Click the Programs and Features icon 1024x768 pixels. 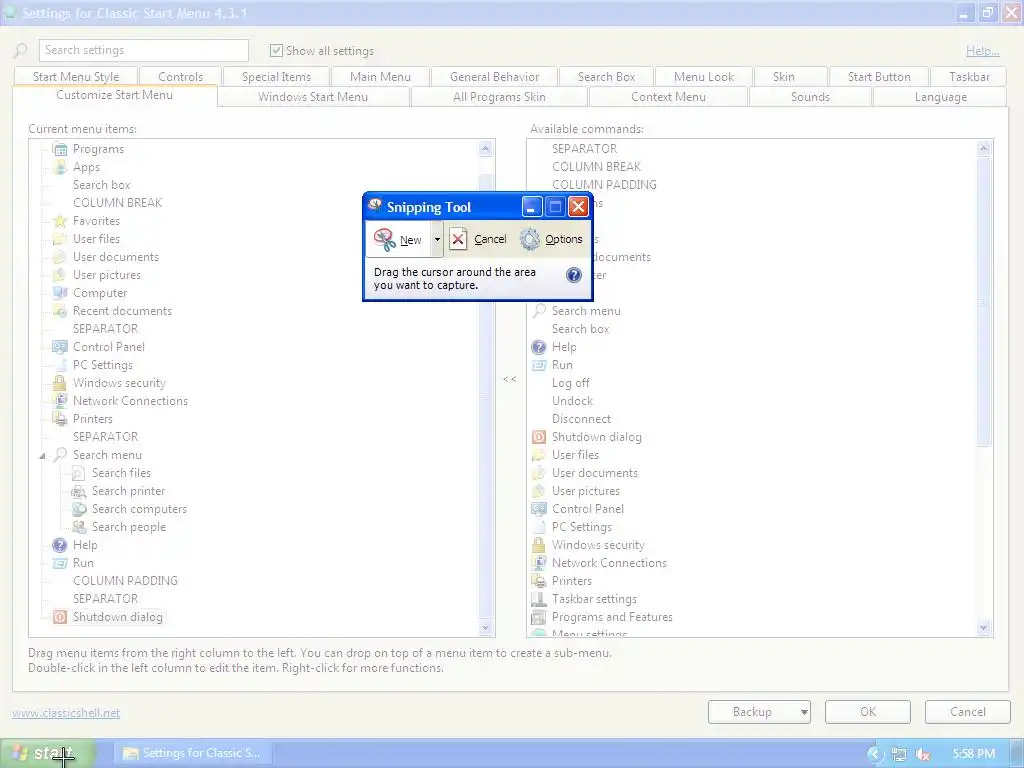[x=539, y=616]
